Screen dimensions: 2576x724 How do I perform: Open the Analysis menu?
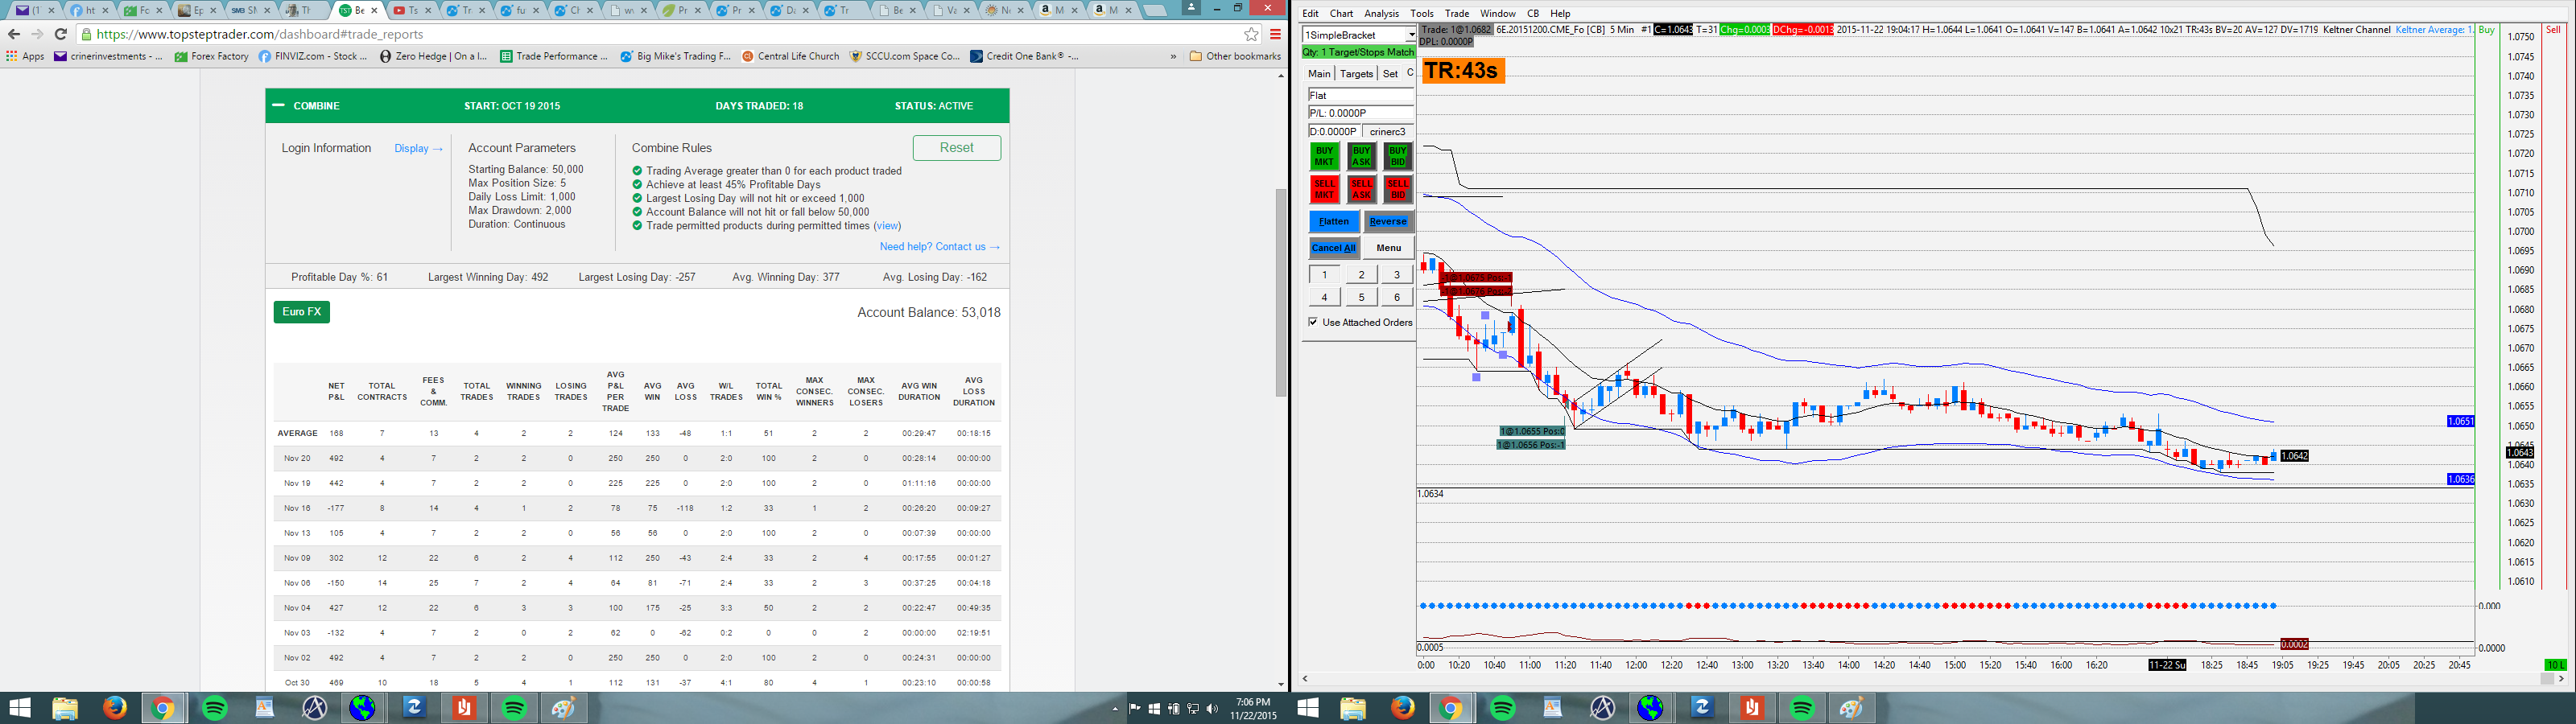coord(1381,14)
